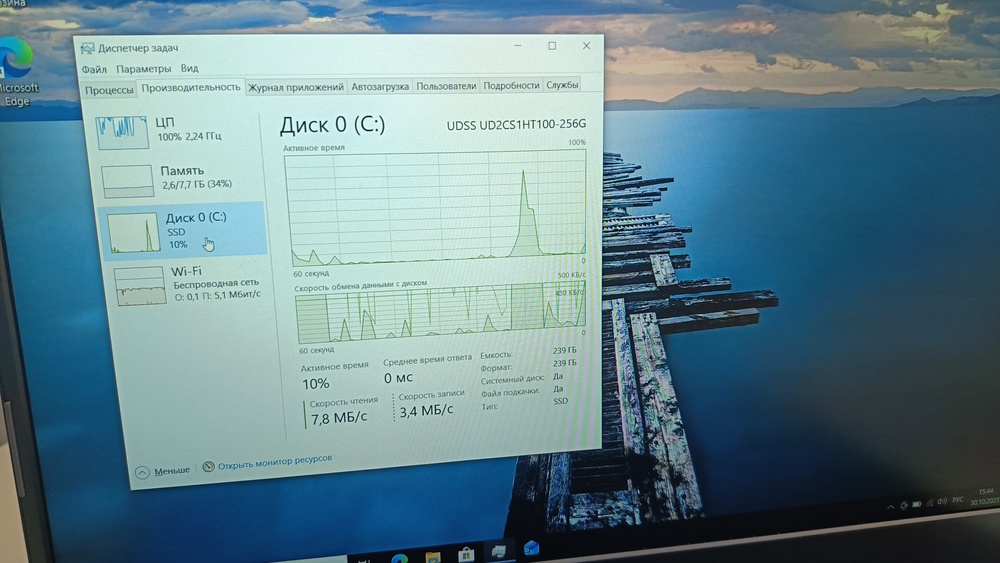Open the Параметры menu
1000x563 pixels.
point(143,69)
